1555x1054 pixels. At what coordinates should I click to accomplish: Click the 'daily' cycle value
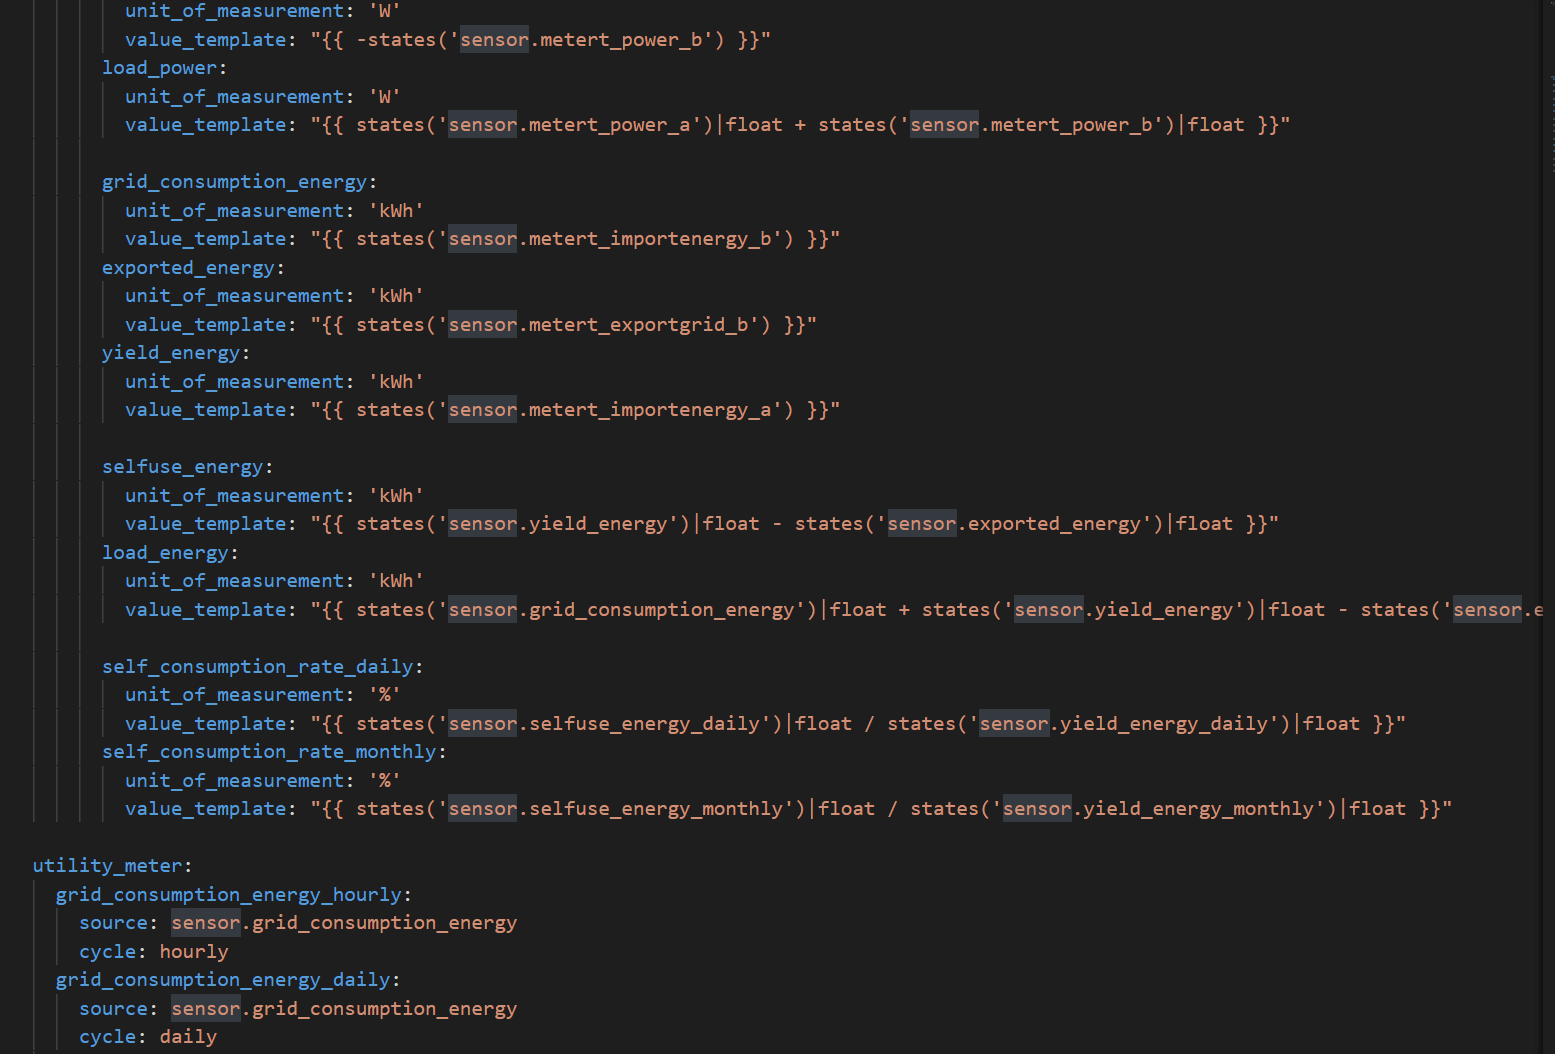coord(188,1037)
